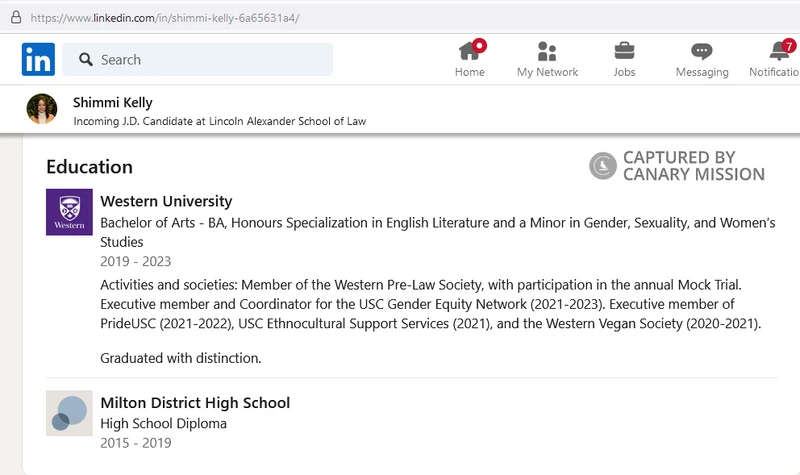
Task: Click the Home label in navigation
Action: [469, 72]
